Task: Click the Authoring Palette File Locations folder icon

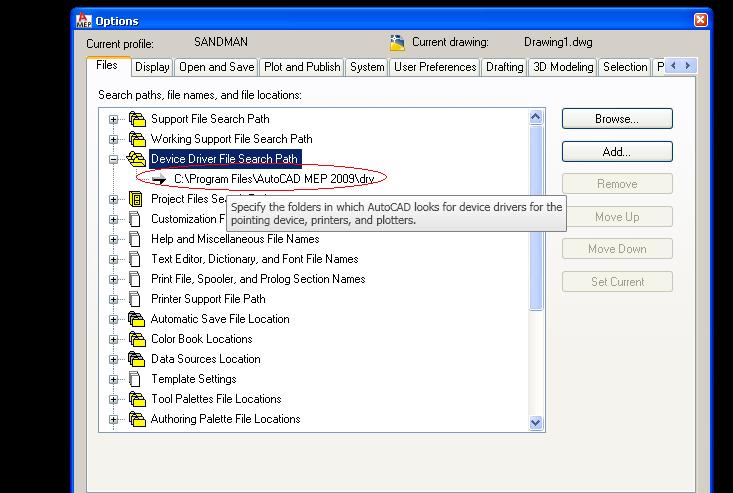Action: pos(137,419)
